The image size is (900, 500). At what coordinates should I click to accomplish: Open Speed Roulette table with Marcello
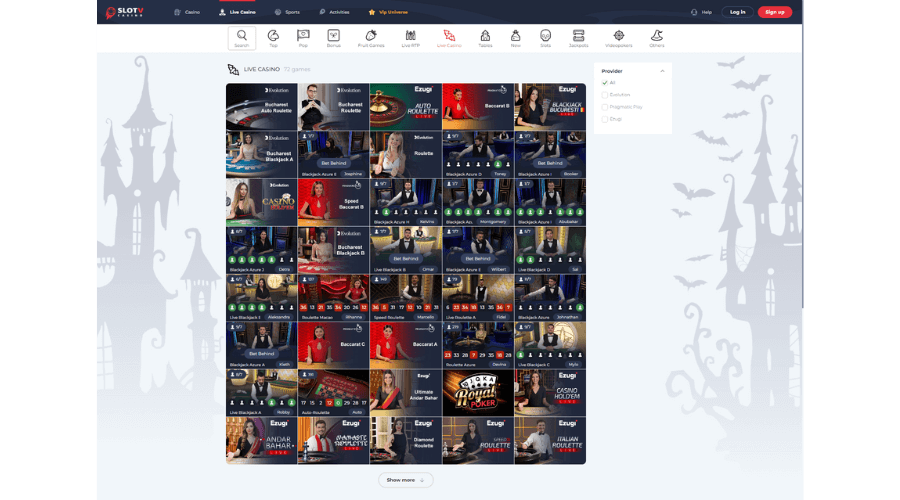(x=406, y=297)
